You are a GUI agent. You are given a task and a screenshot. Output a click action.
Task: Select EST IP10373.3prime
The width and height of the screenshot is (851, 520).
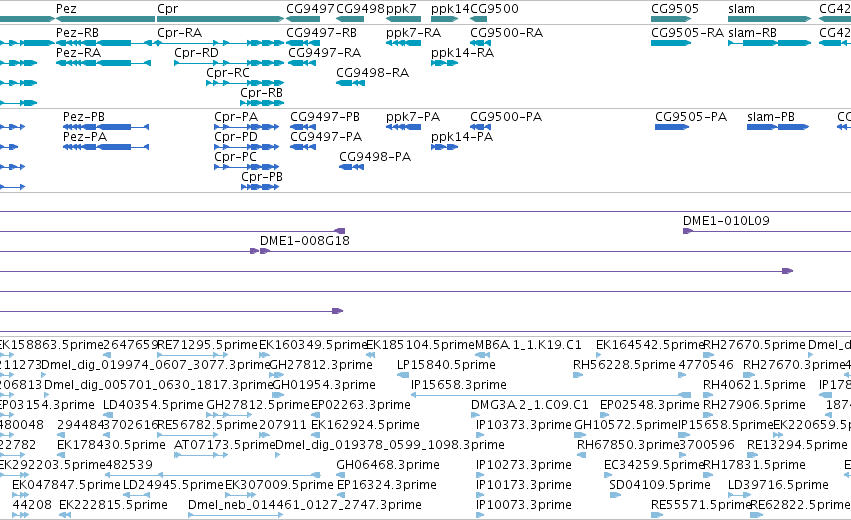tap(480, 435)
